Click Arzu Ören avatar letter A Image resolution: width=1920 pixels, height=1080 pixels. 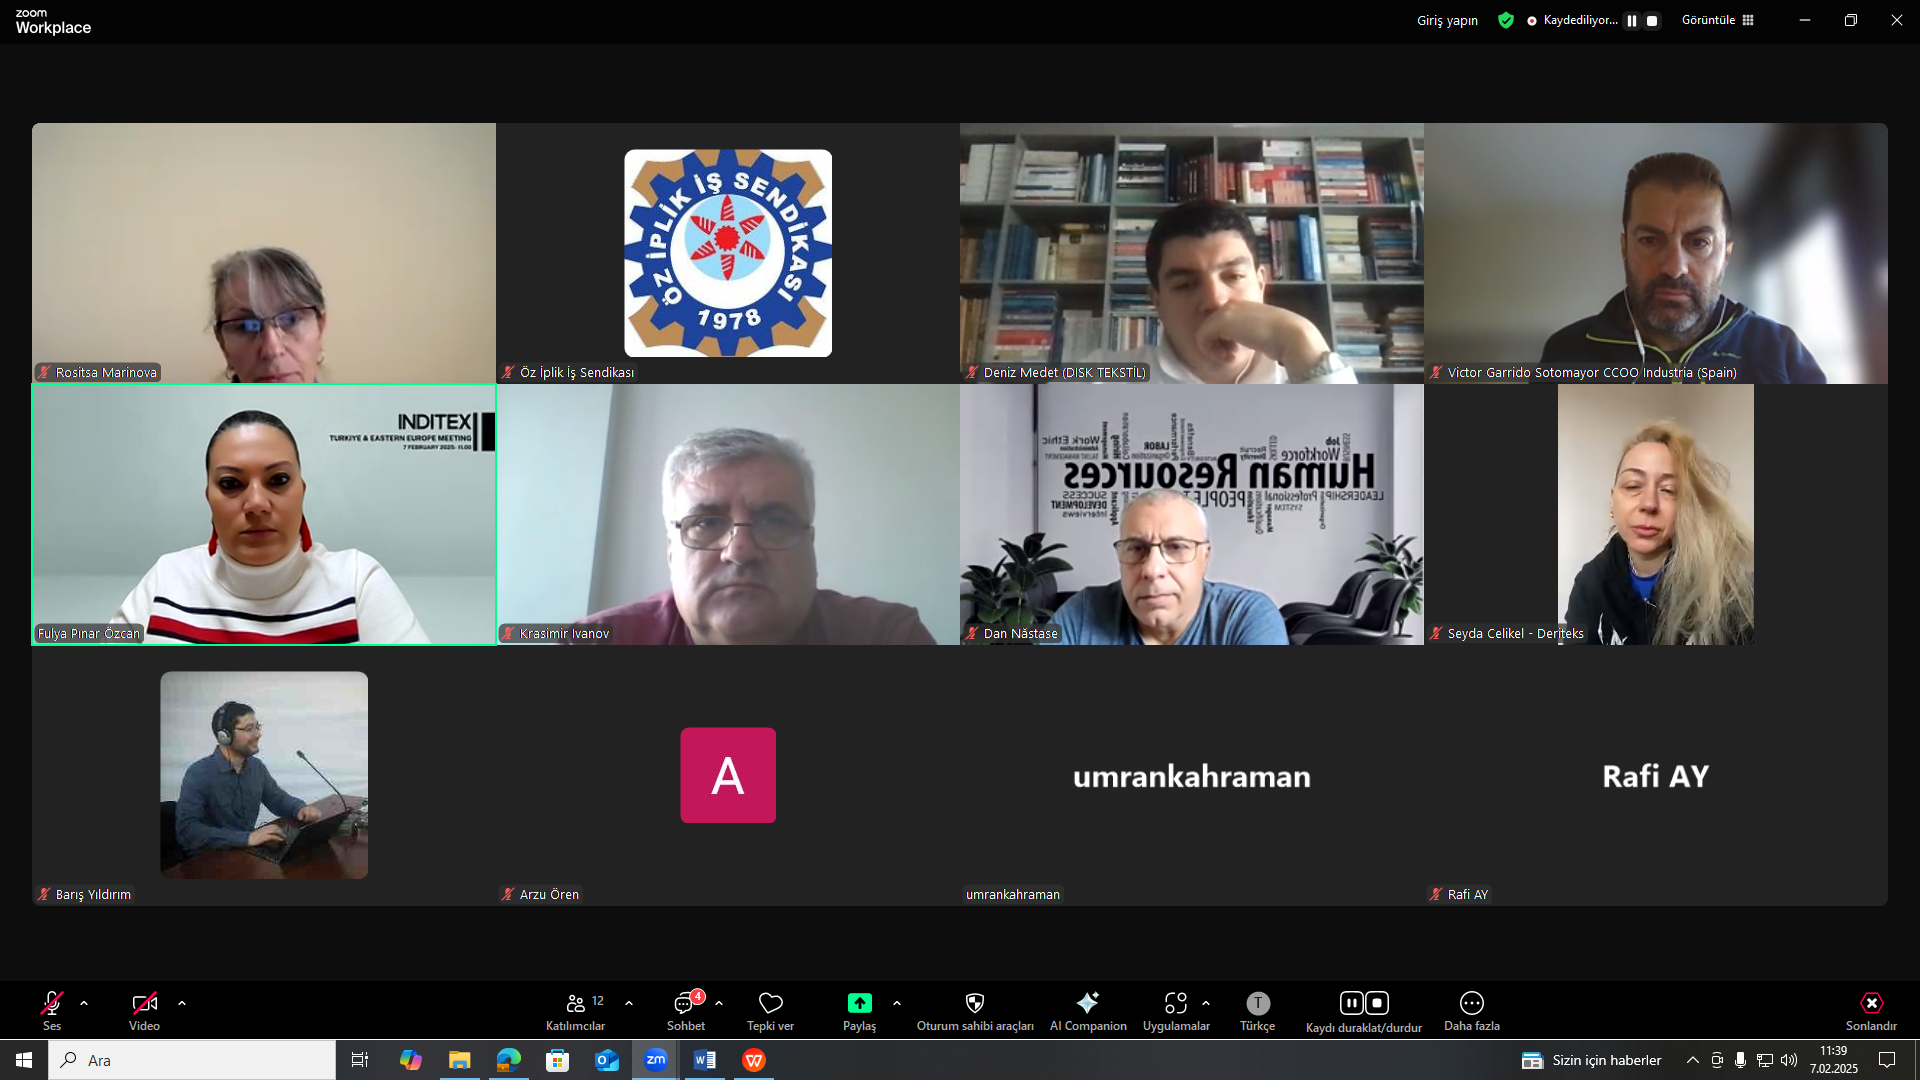pos(728,775)
